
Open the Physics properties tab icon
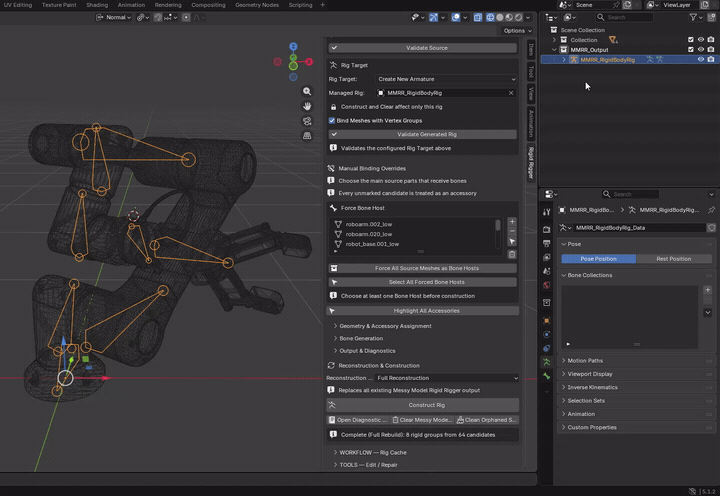546,334
